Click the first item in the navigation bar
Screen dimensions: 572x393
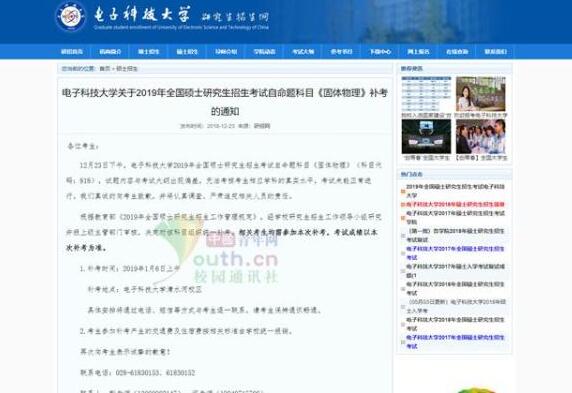click(x=72, y=52)
